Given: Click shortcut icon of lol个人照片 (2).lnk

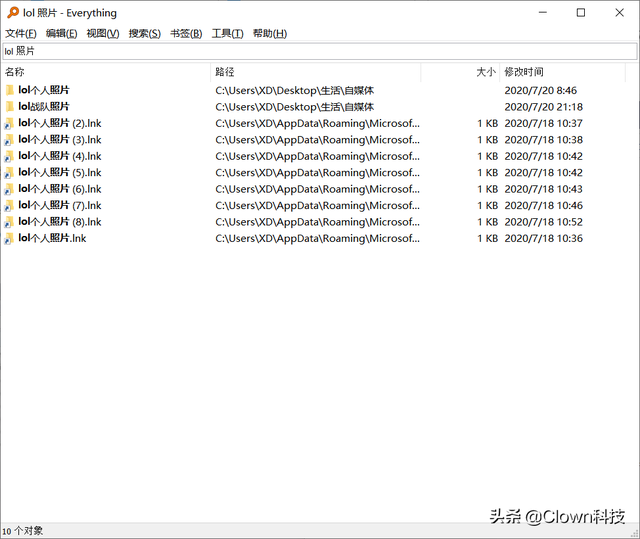Looking at the screenshot, I should click(9, 124).
